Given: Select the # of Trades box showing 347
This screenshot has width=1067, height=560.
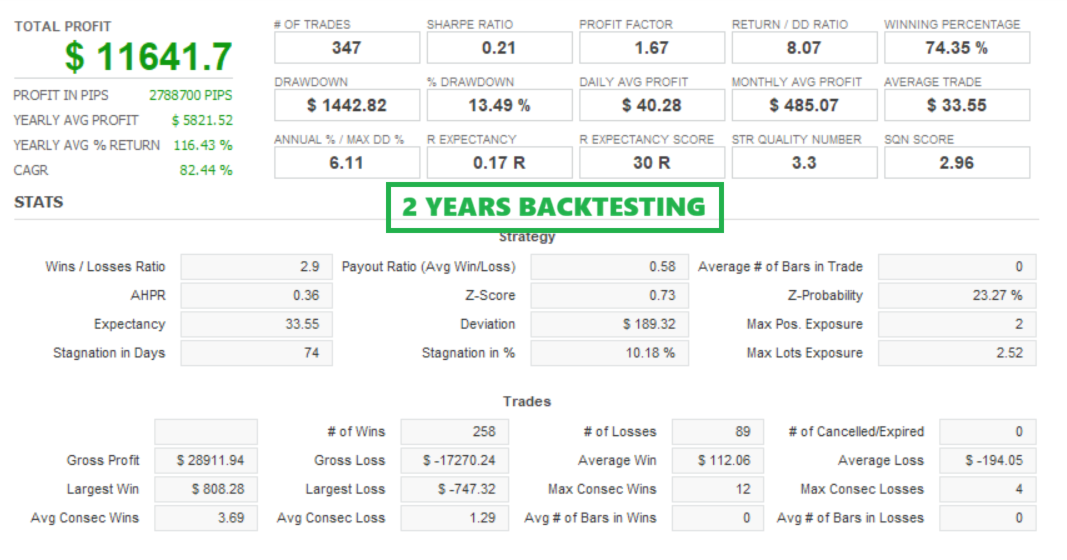Looking at the screenshot, I should click(x=346, y=47).
